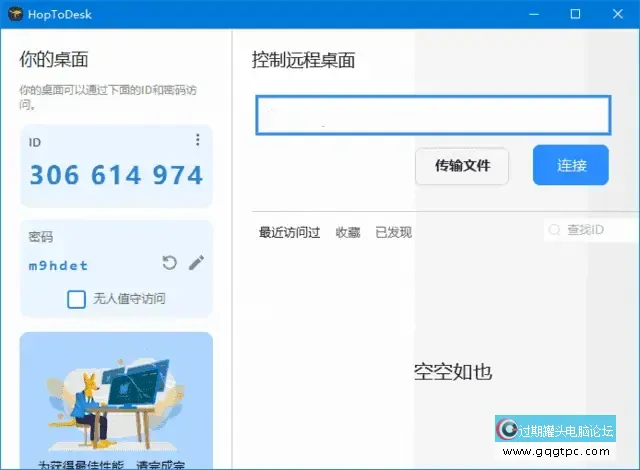640x470 pixels.
Task: Click the kangaroo at desk illustration
Action: (116, 402)
